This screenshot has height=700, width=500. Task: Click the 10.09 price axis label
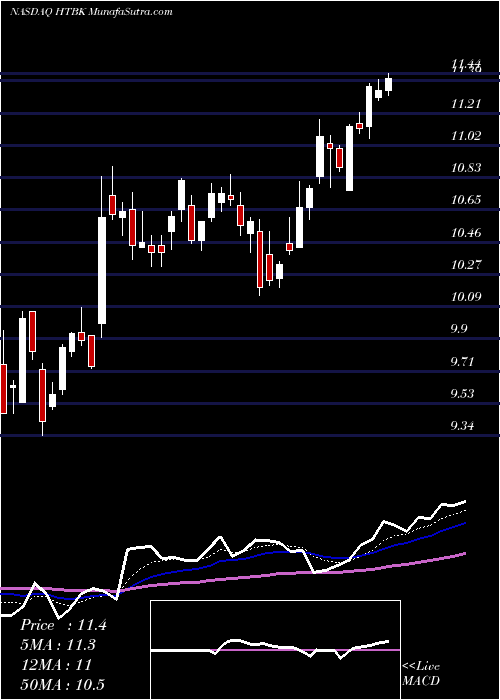pyautogui.click(x=466, y=297)
